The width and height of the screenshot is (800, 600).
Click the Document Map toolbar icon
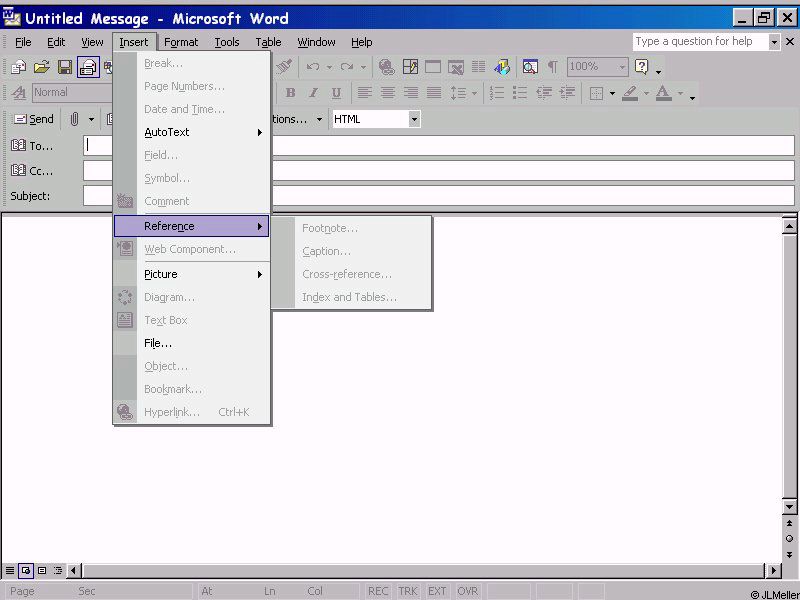[x=530, y=67]
